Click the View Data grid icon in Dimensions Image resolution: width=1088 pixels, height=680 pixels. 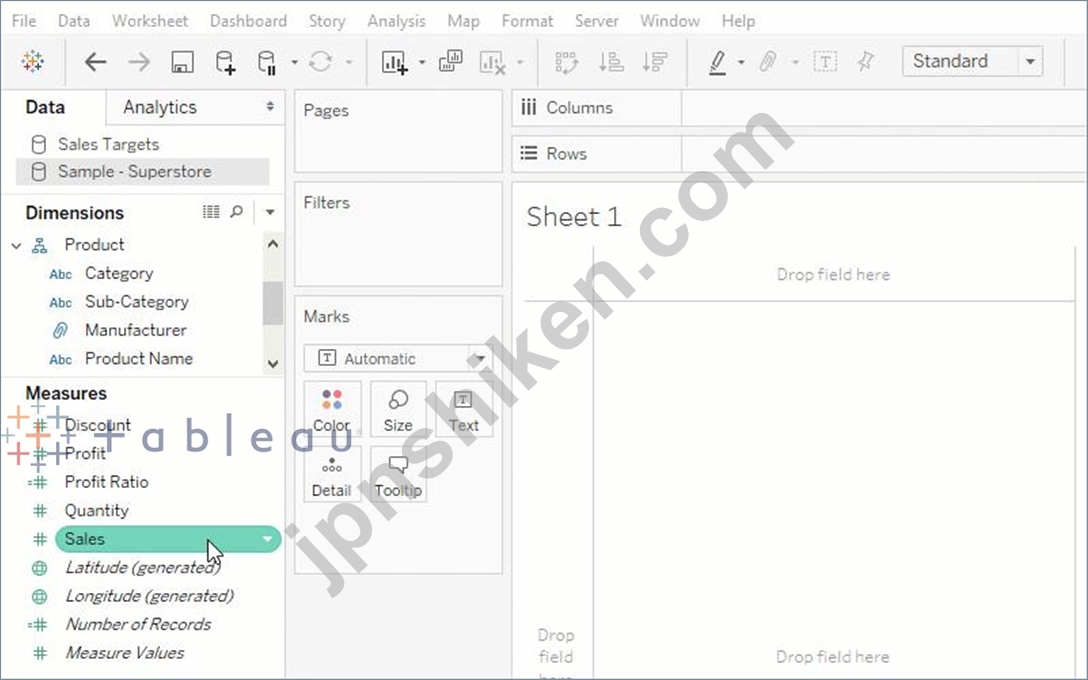(x=211, y=212)
